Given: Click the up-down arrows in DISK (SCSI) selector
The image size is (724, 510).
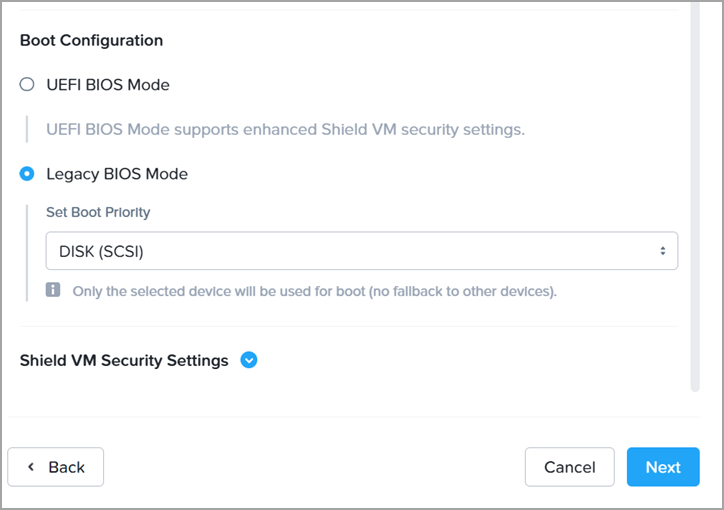Looking at the screenshot, I should 662,251.
